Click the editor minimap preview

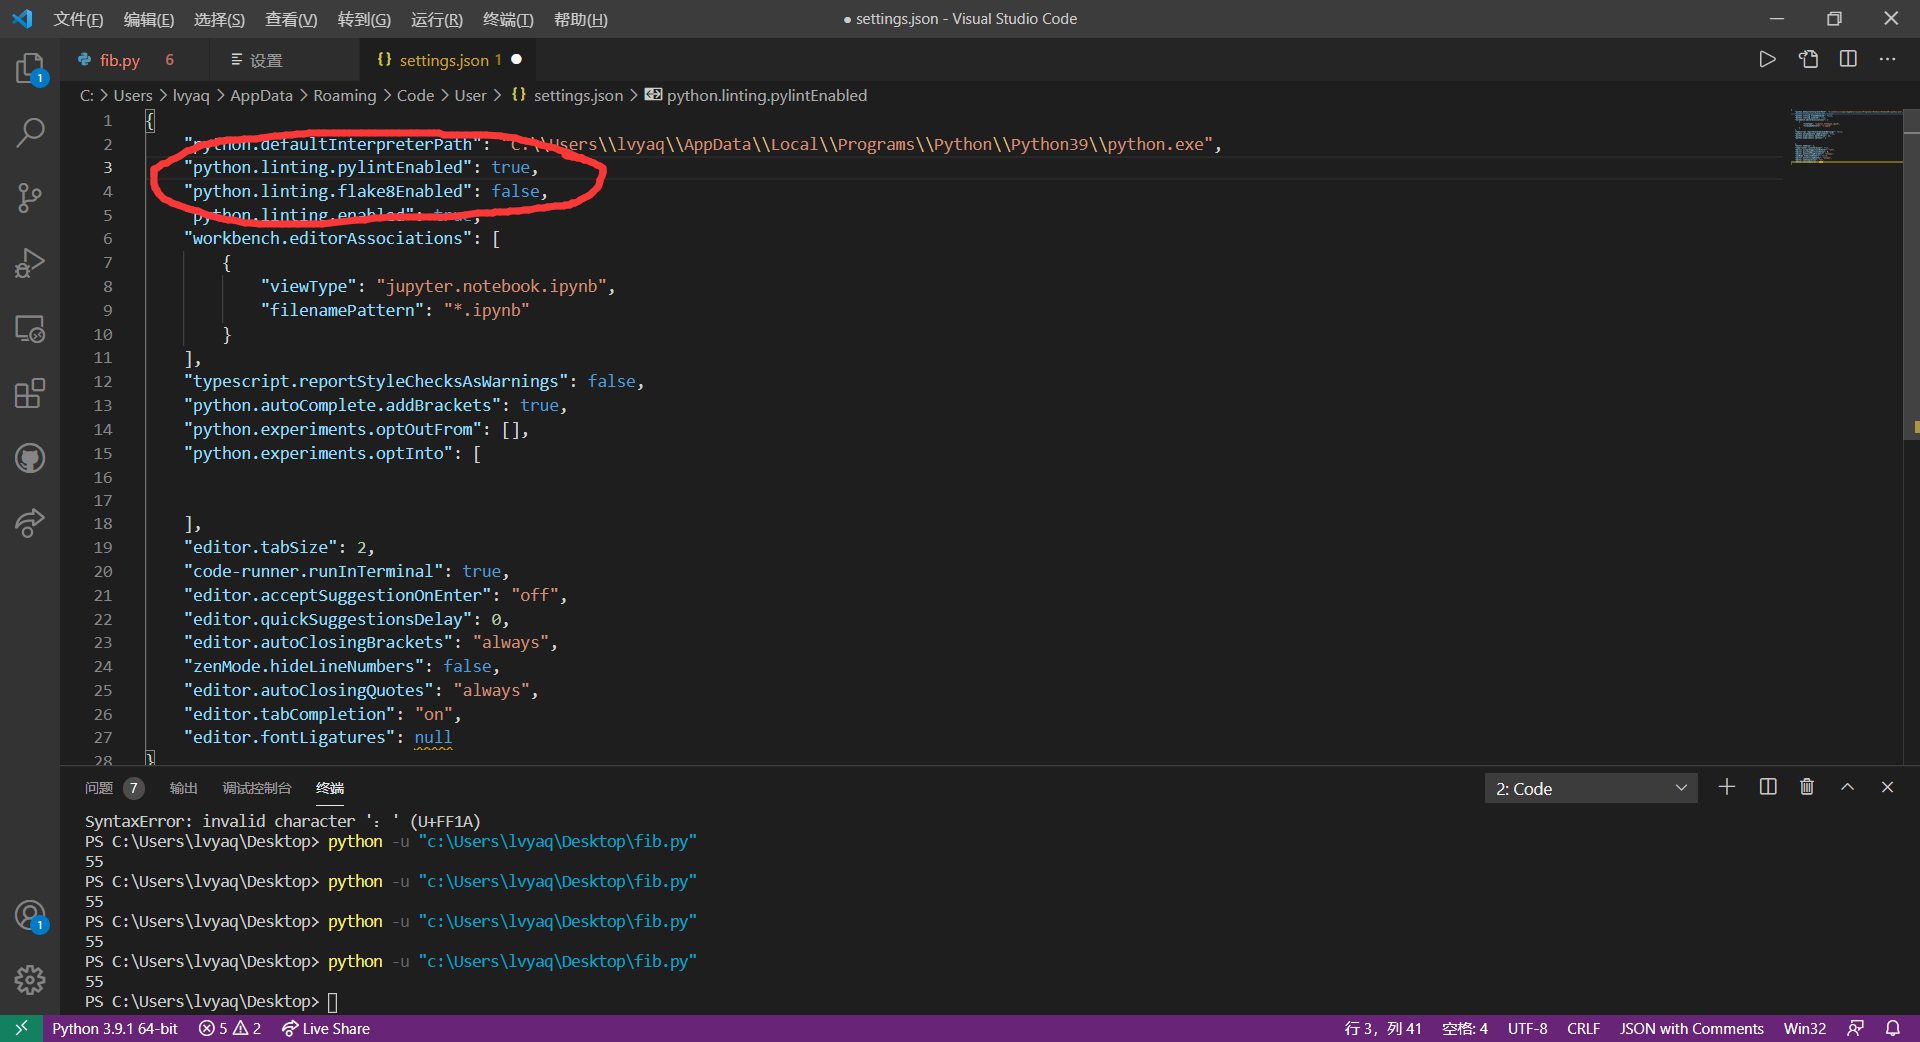pos(1846,136)
